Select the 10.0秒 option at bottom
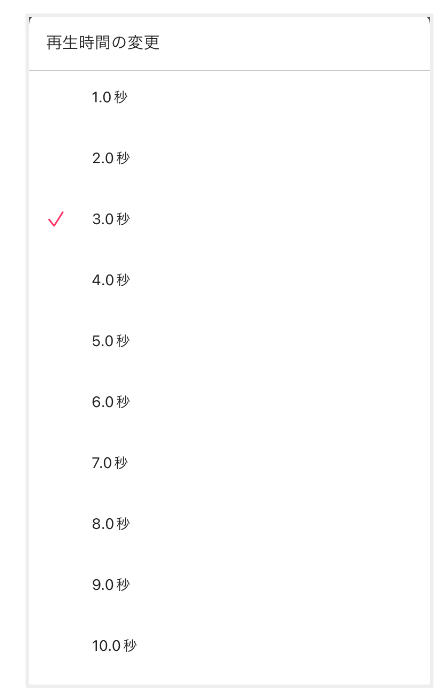The image size is (445, 694). [x=229, y=646]
